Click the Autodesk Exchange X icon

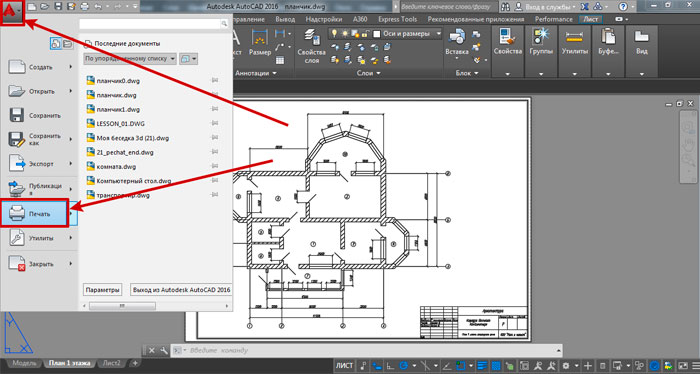click(x=585, y=7)
